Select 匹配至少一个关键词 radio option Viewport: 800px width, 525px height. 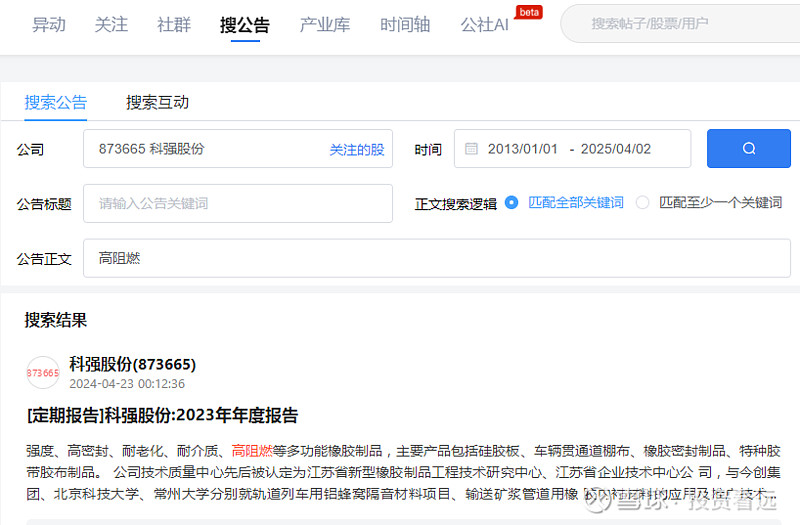(x=642, y=203)
